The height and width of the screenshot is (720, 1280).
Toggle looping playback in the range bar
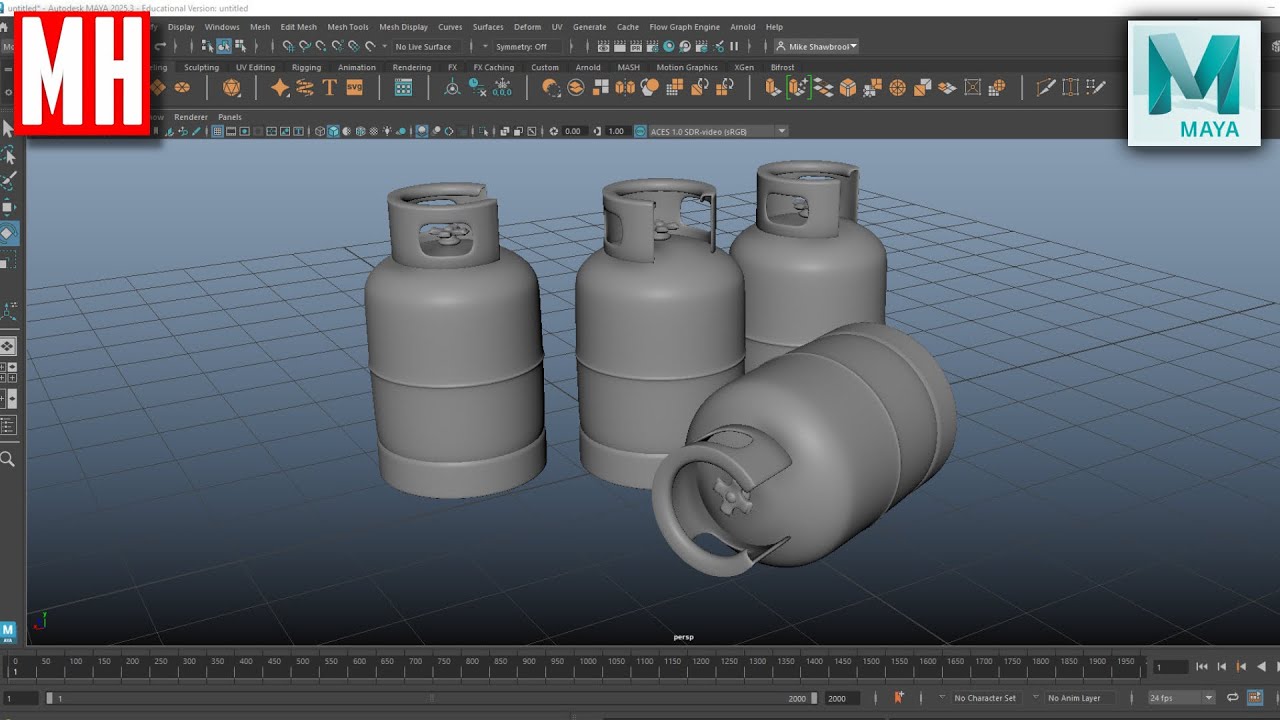[1232, 698]
